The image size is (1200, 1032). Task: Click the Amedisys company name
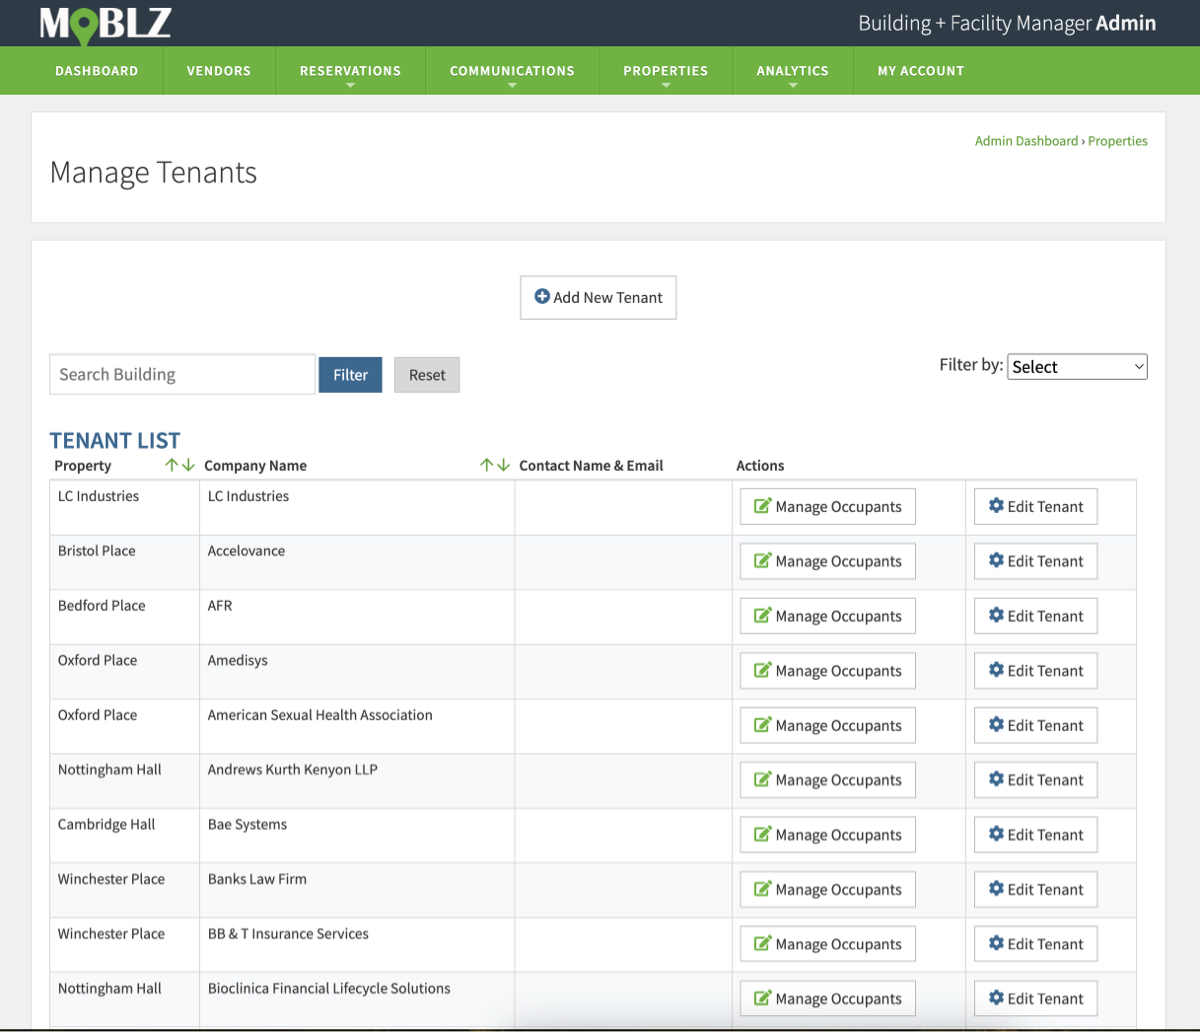click(x=238, y=661)
